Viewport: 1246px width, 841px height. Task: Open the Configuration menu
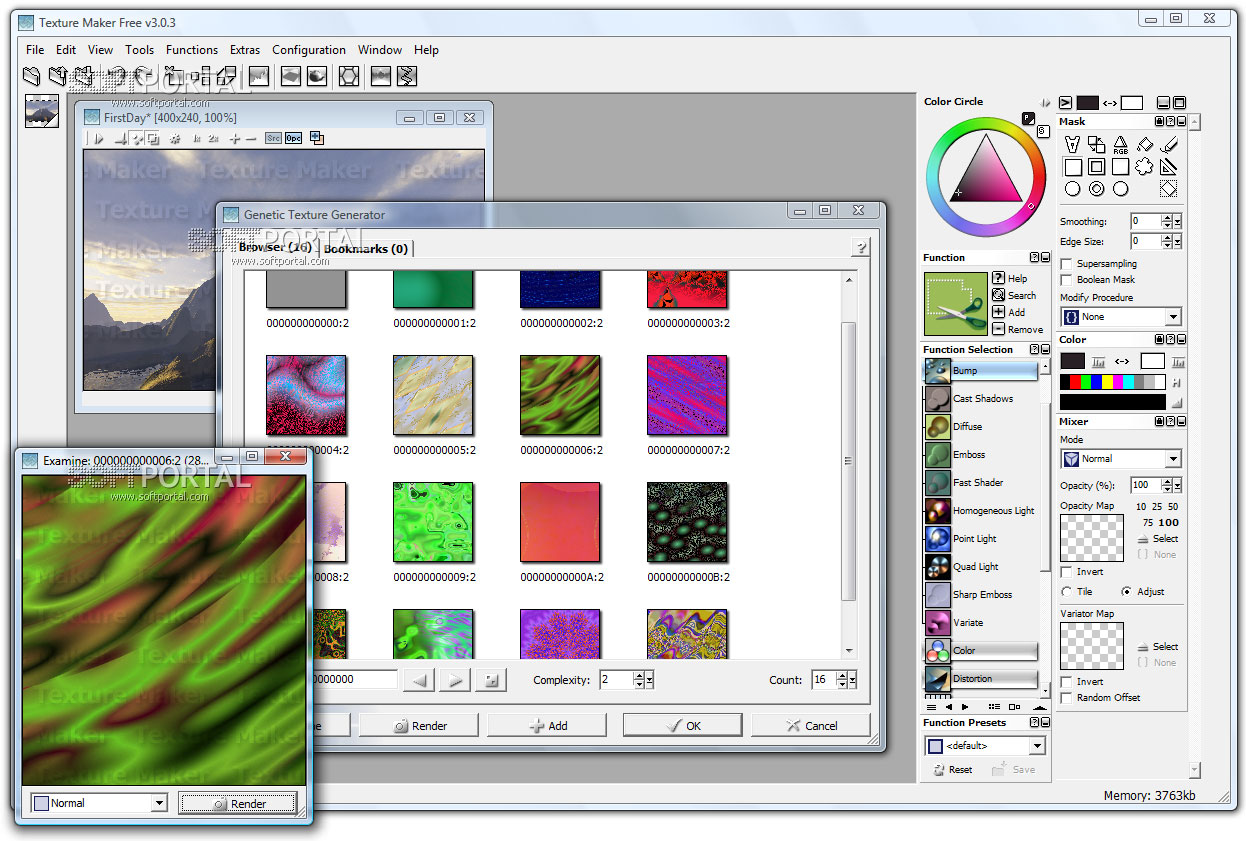[x=309, y=50]
